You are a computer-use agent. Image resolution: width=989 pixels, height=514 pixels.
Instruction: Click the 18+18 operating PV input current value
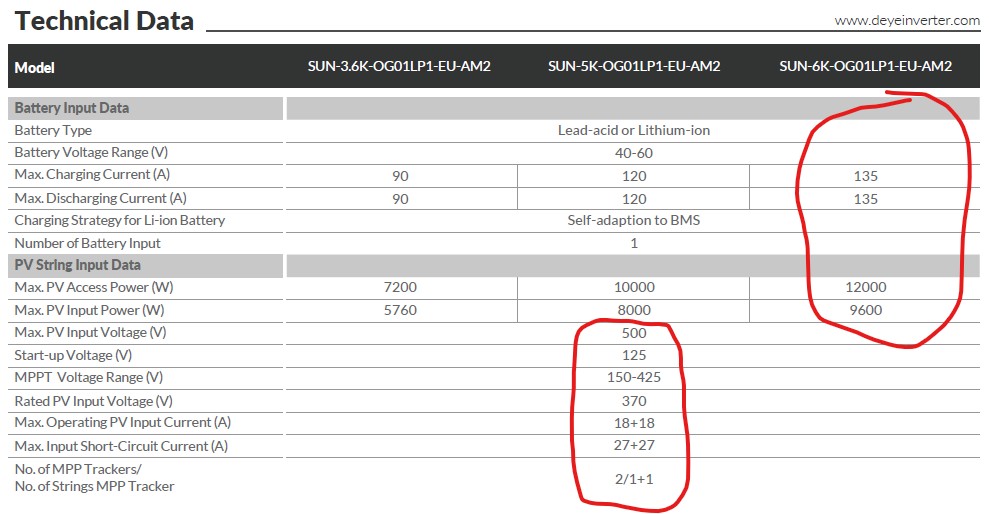click(634, 422)
